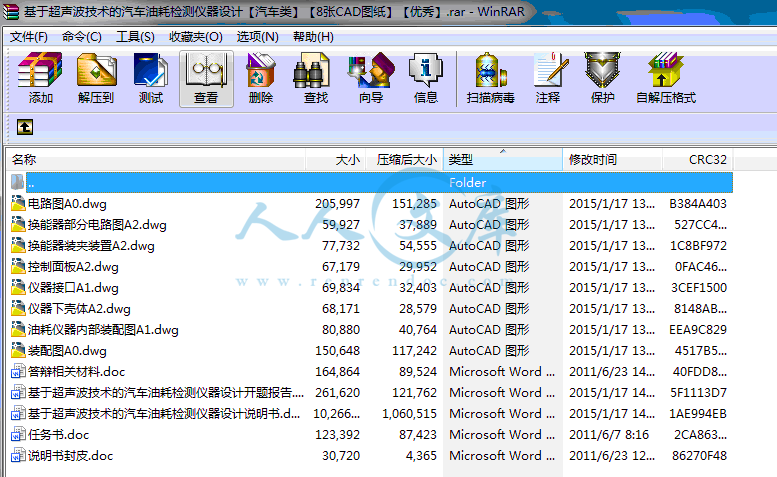Click the WinRAR title bar app icon
This screenshot has height=477, width=777.
(x=11, y=11)
